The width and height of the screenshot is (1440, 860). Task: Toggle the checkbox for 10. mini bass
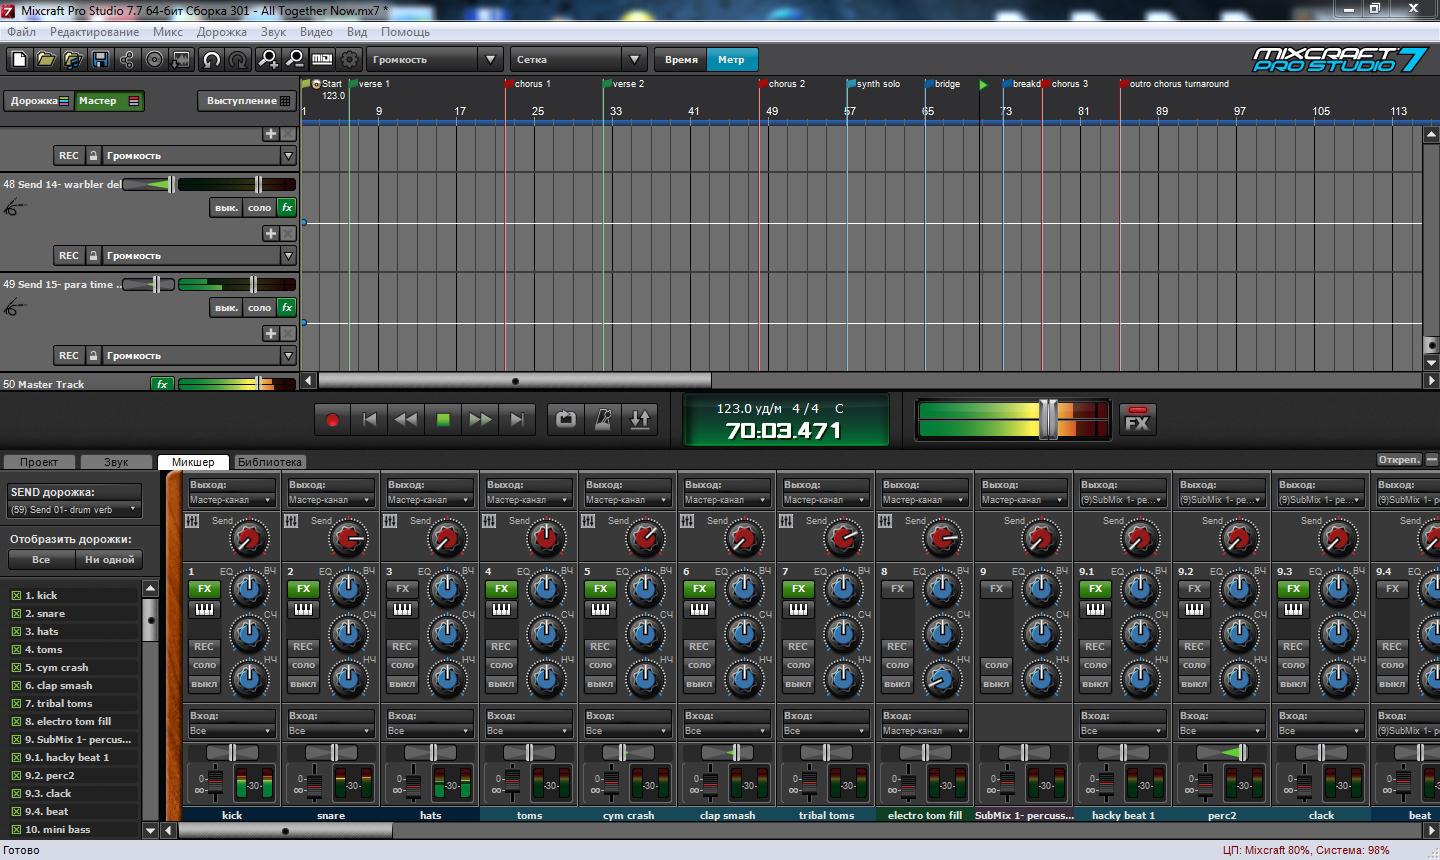click(16, 829)
